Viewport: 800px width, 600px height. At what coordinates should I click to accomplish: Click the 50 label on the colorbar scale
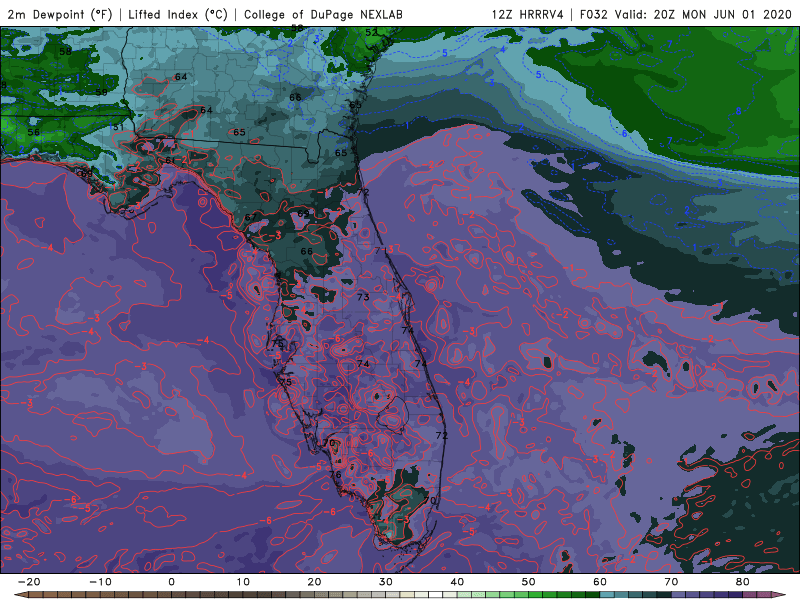pos(529,582)
